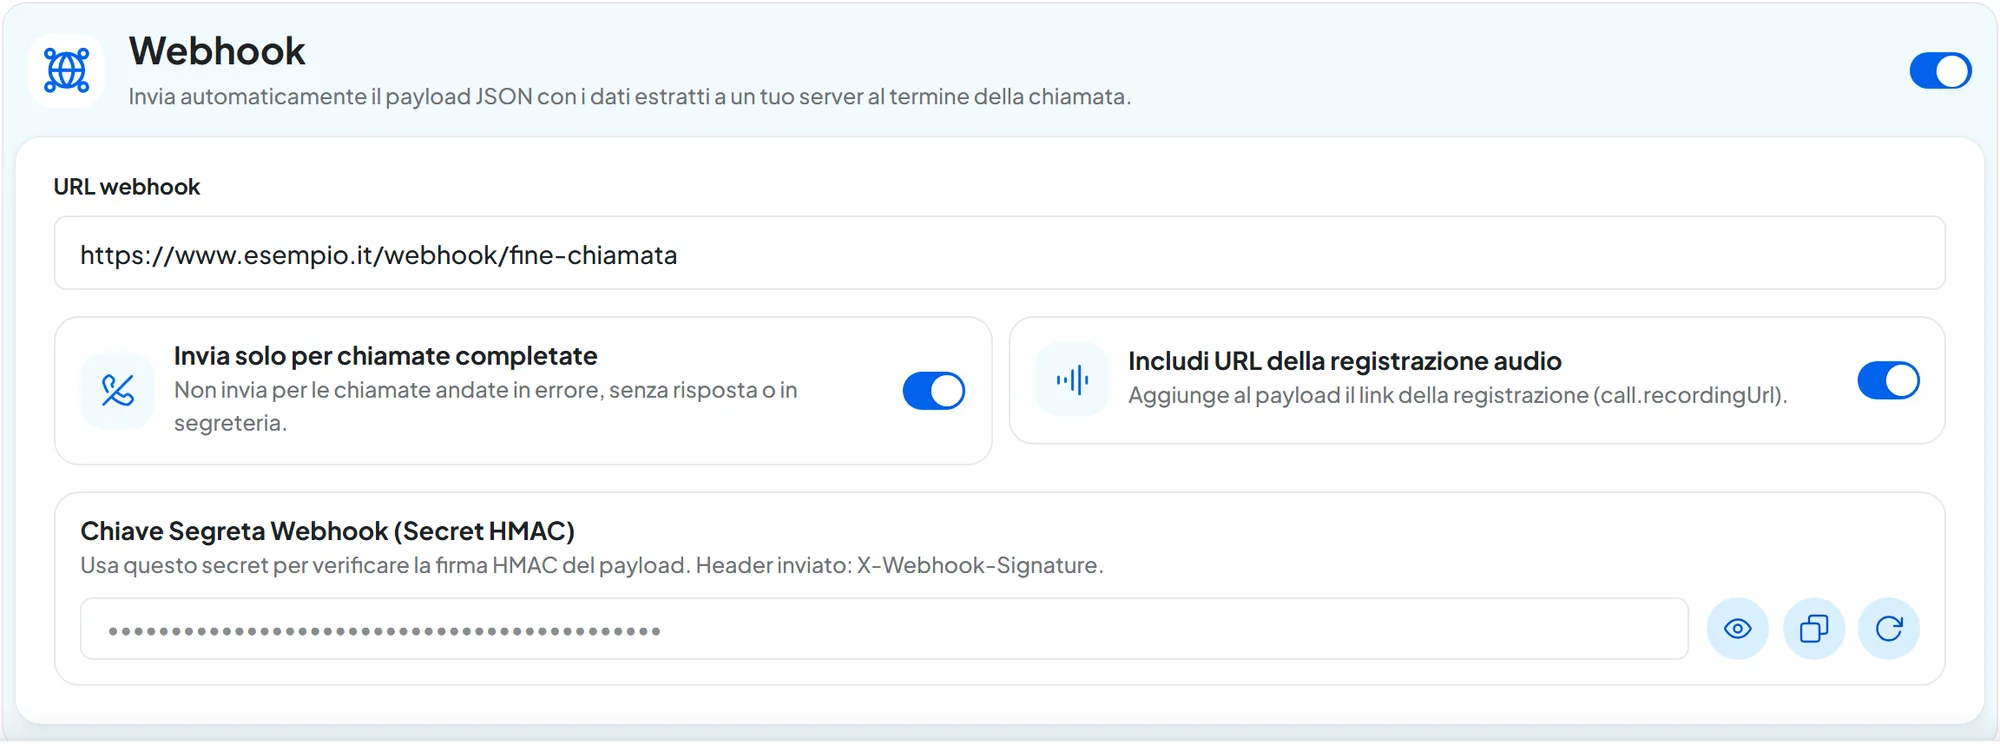Click the Invia automaticamente il payload description
The image size is (2000, 752).
click(630, 97)
